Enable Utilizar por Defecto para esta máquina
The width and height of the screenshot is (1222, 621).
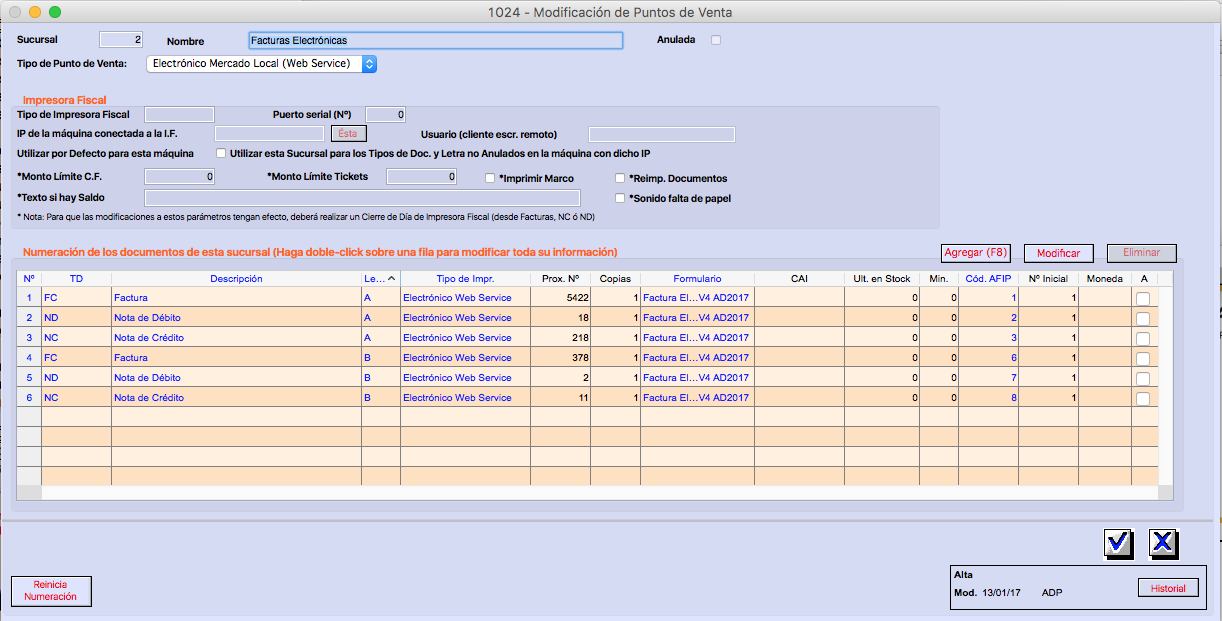tap(221, 153)
